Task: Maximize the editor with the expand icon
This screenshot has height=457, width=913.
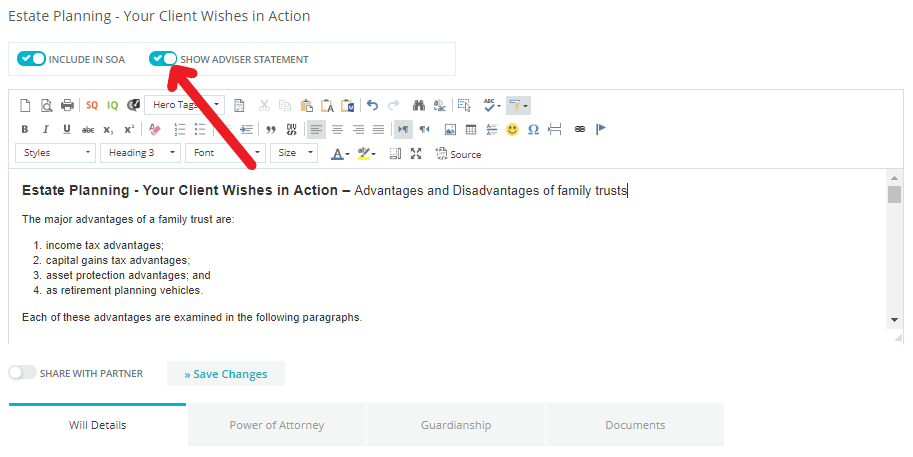Action: tap(416, 154)
